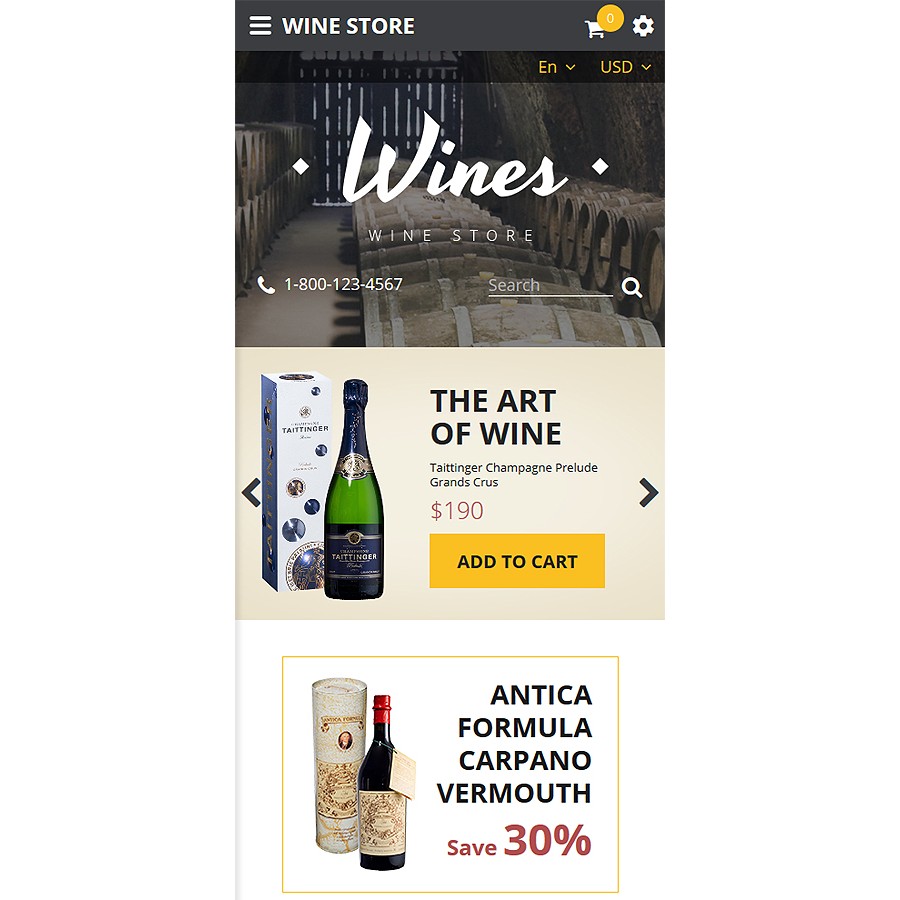Click the Search input field
Viewport: 900px width, 900px height.
550,285
